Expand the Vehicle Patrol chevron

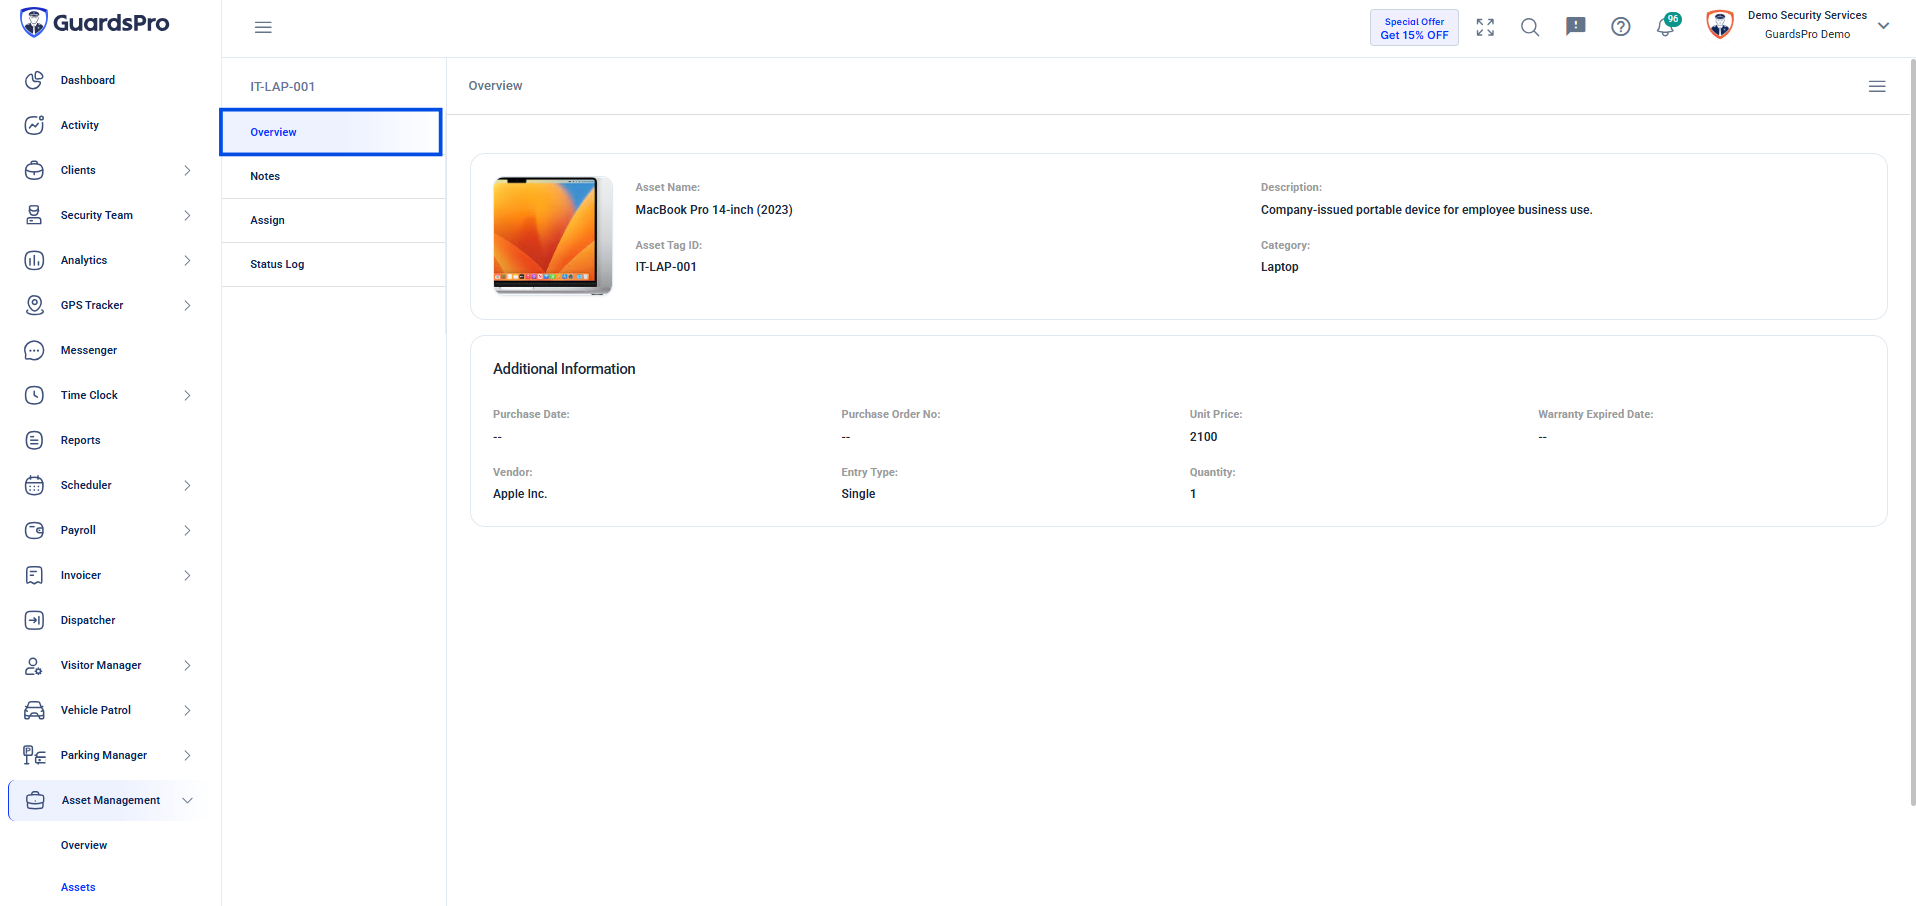coord(187,710)
